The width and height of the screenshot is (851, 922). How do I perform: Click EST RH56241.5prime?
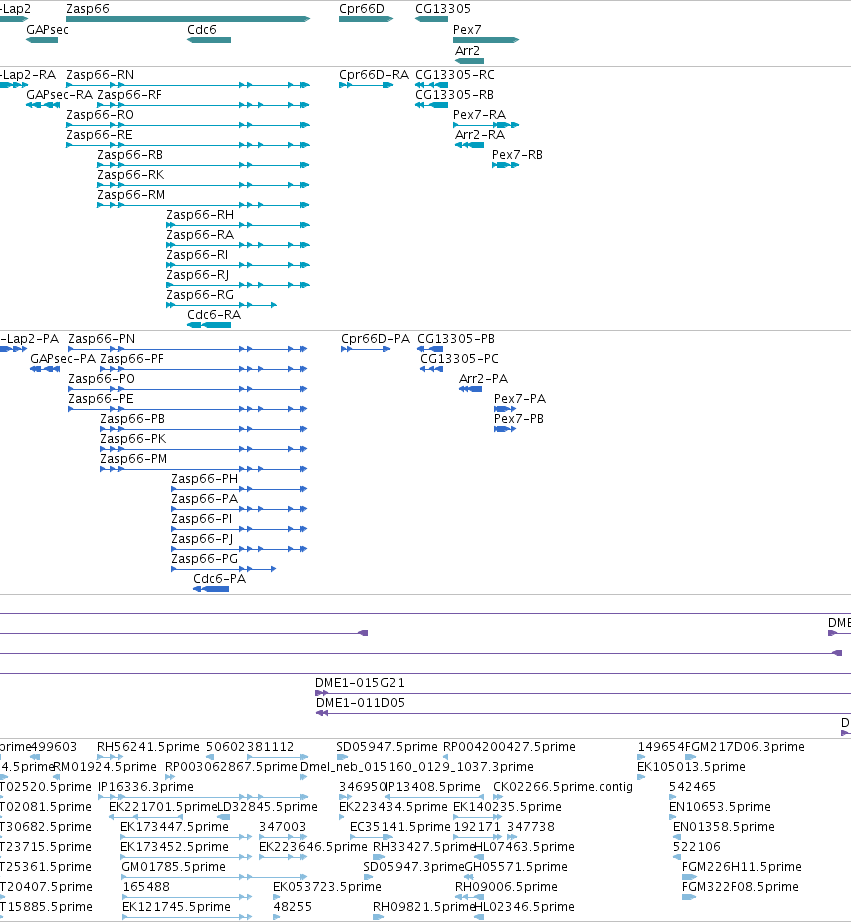[148, 747]
